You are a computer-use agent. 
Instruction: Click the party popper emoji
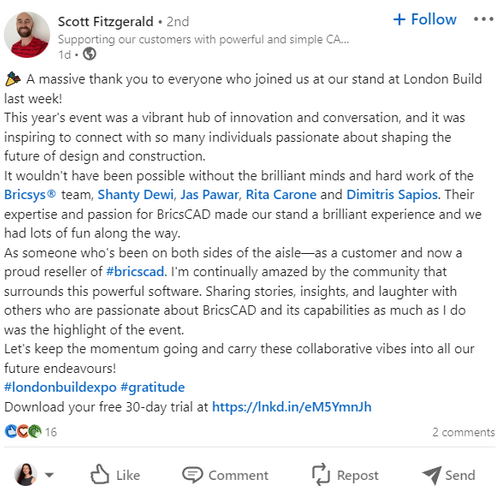(x=13, y=79)
